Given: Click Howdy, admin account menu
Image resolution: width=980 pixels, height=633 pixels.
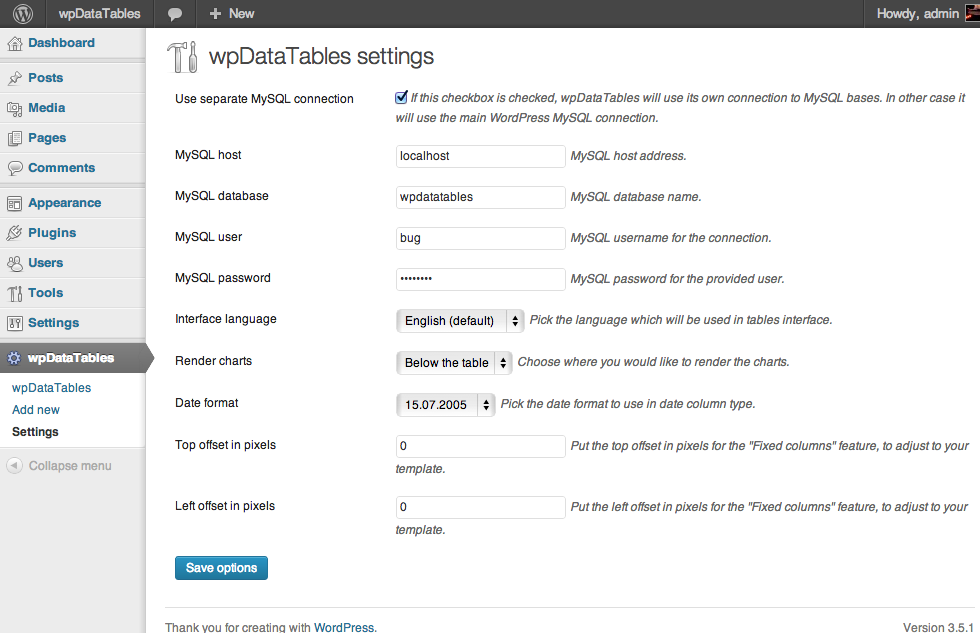Looking at the screenshot, I should 918,14.
